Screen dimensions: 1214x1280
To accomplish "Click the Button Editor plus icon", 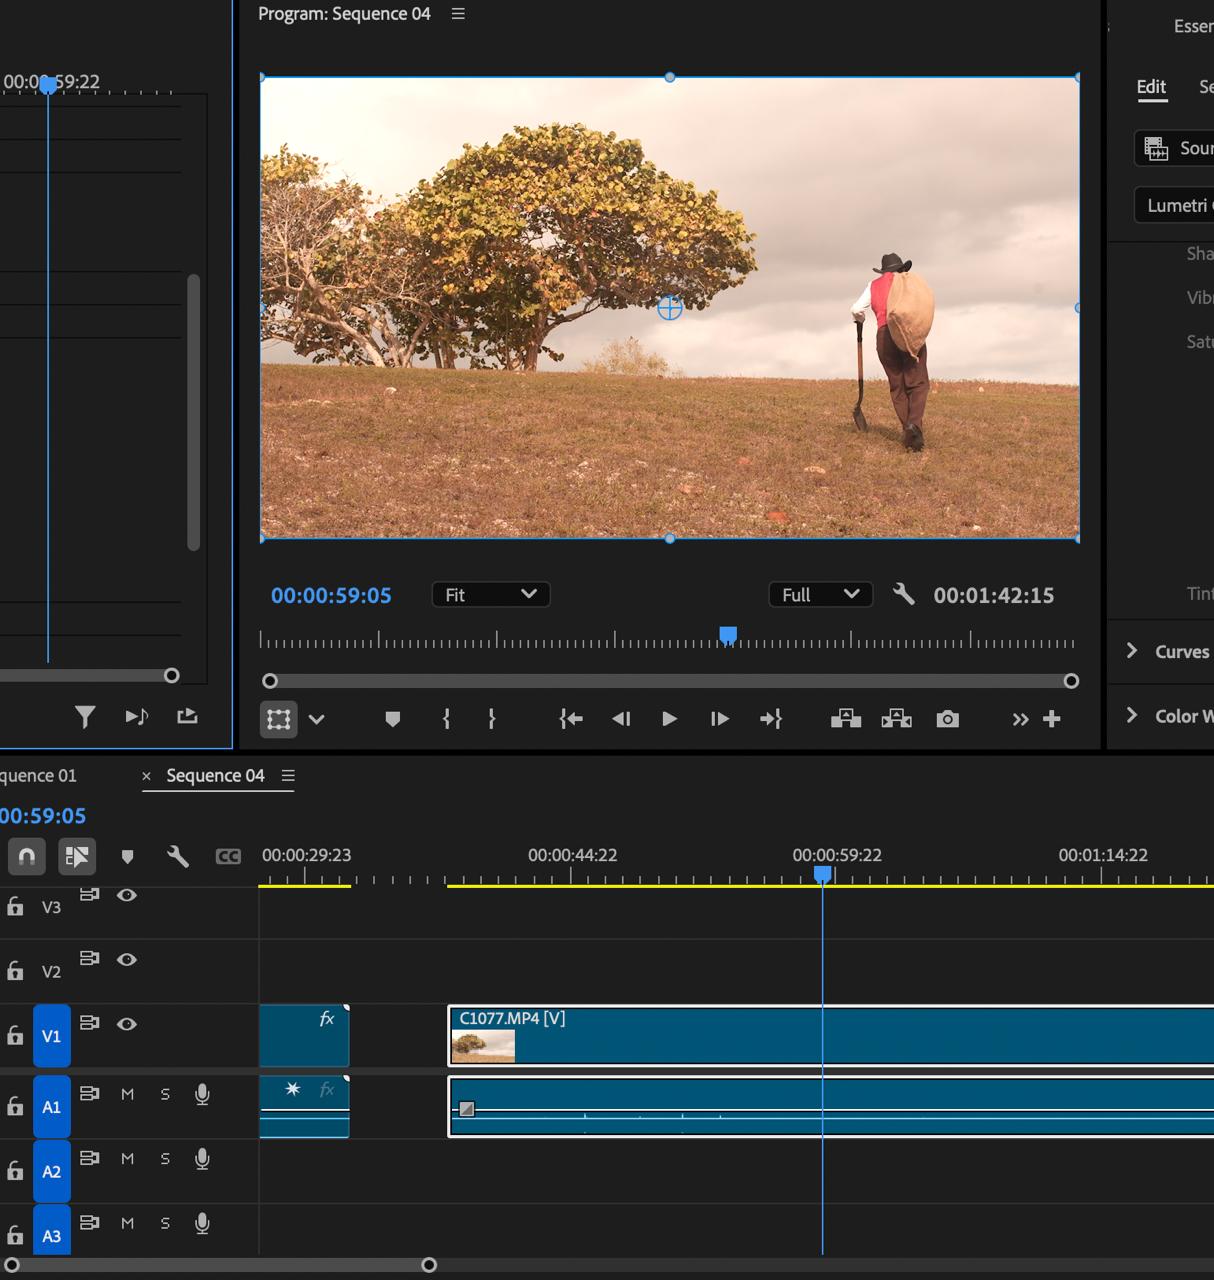I will pyautogui.click(x=1052, y=719).
